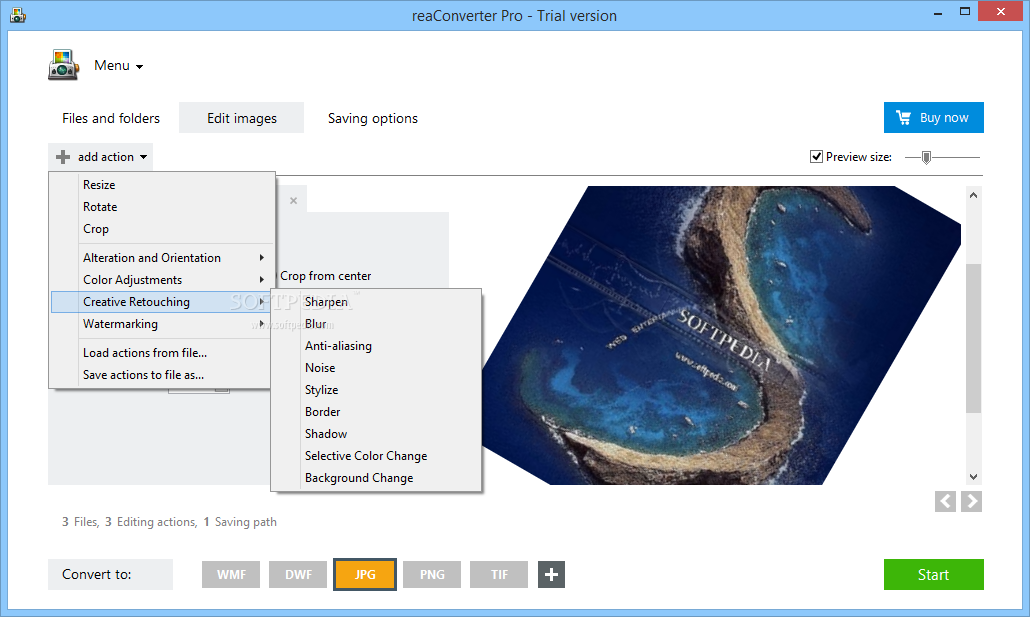The image size is (1030, 617).
Task: Close the action panel with X
Action: coord(294,200)
